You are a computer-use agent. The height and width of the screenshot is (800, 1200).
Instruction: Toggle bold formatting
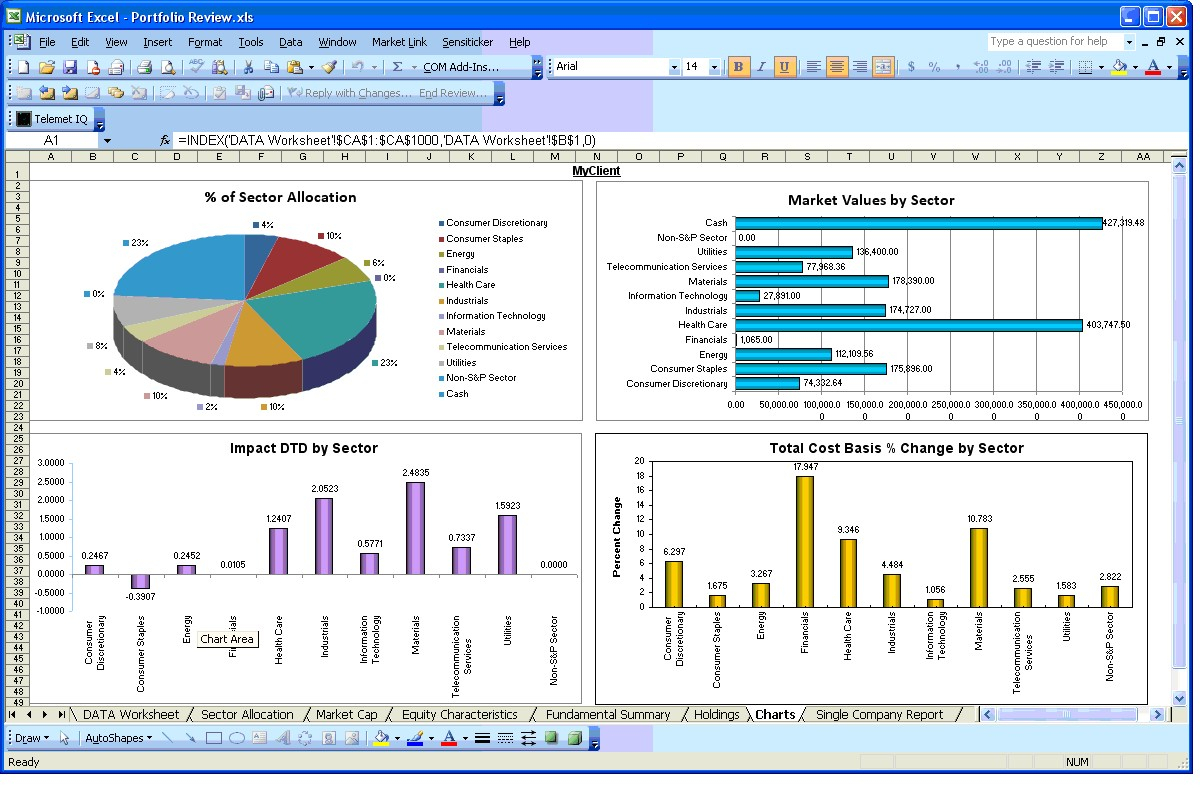(738, 67)
